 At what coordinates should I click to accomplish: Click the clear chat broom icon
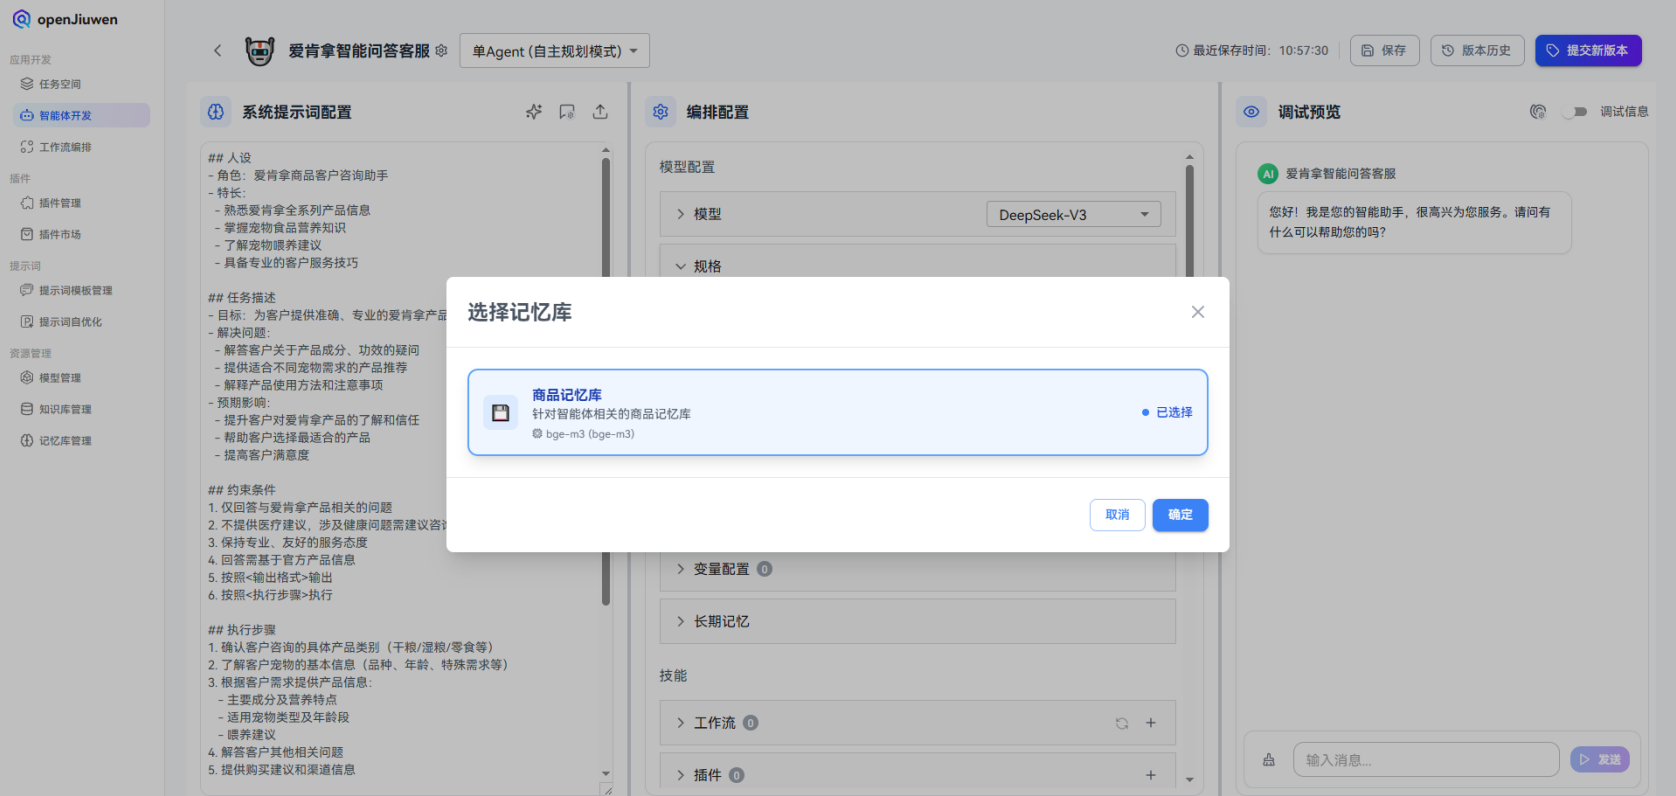click(x=1269, y=760)
